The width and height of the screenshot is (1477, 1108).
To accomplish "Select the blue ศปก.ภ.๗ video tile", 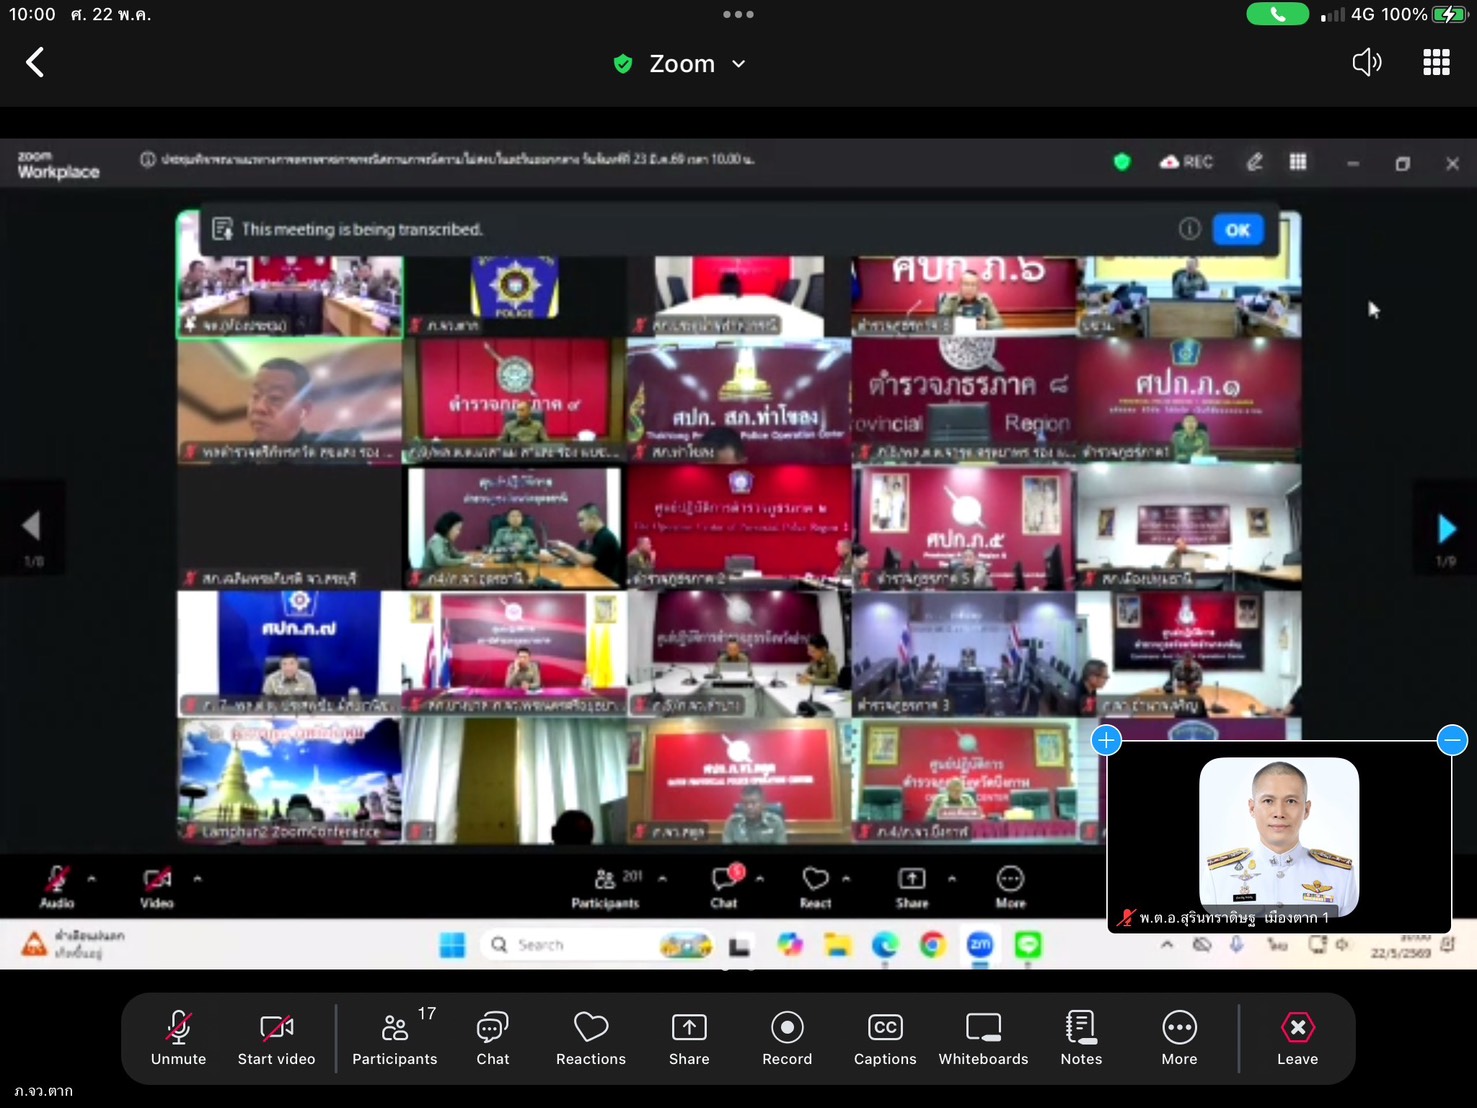I will click(x=290, y=654).
